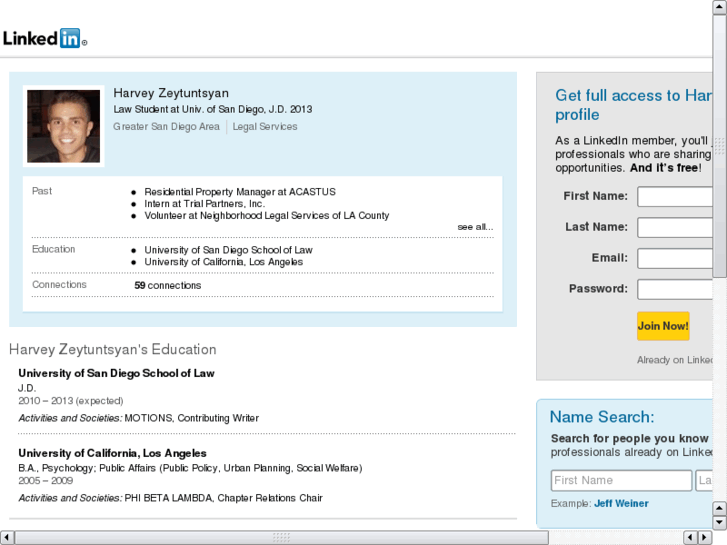
Task: Click the Password input field
Action: [x=675, y=289]
